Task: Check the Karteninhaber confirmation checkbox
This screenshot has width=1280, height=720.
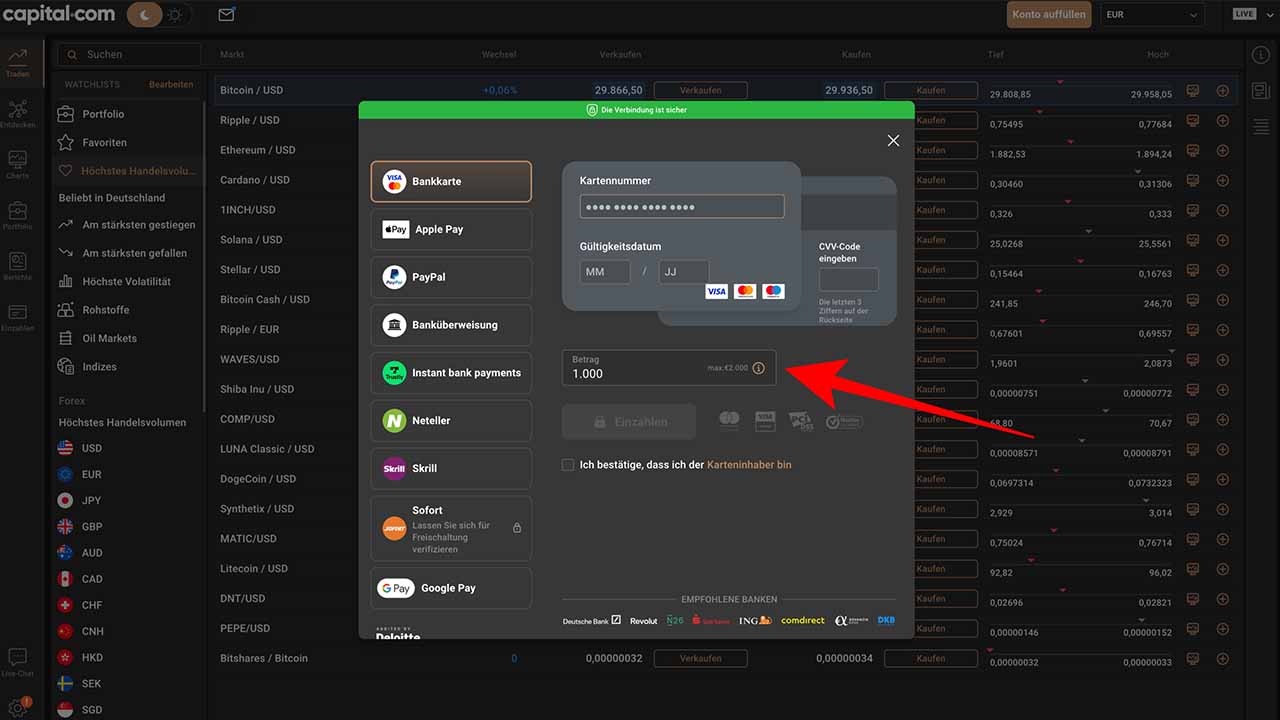Action: [568, 465]
